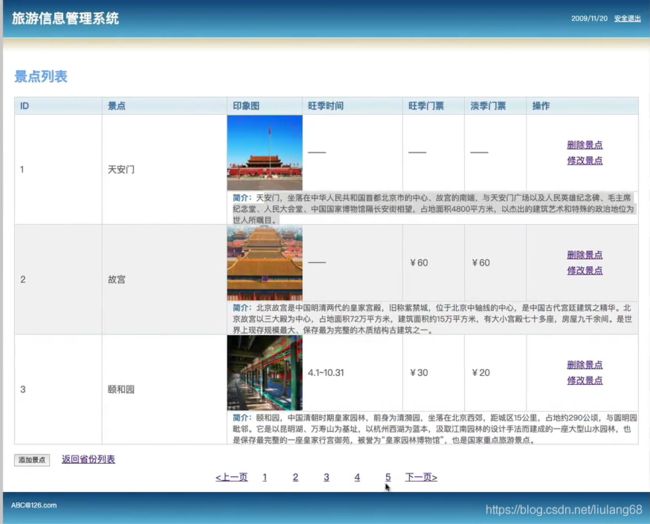
Task: Follow the 返回省份列表 link
Action: (88, 459)
